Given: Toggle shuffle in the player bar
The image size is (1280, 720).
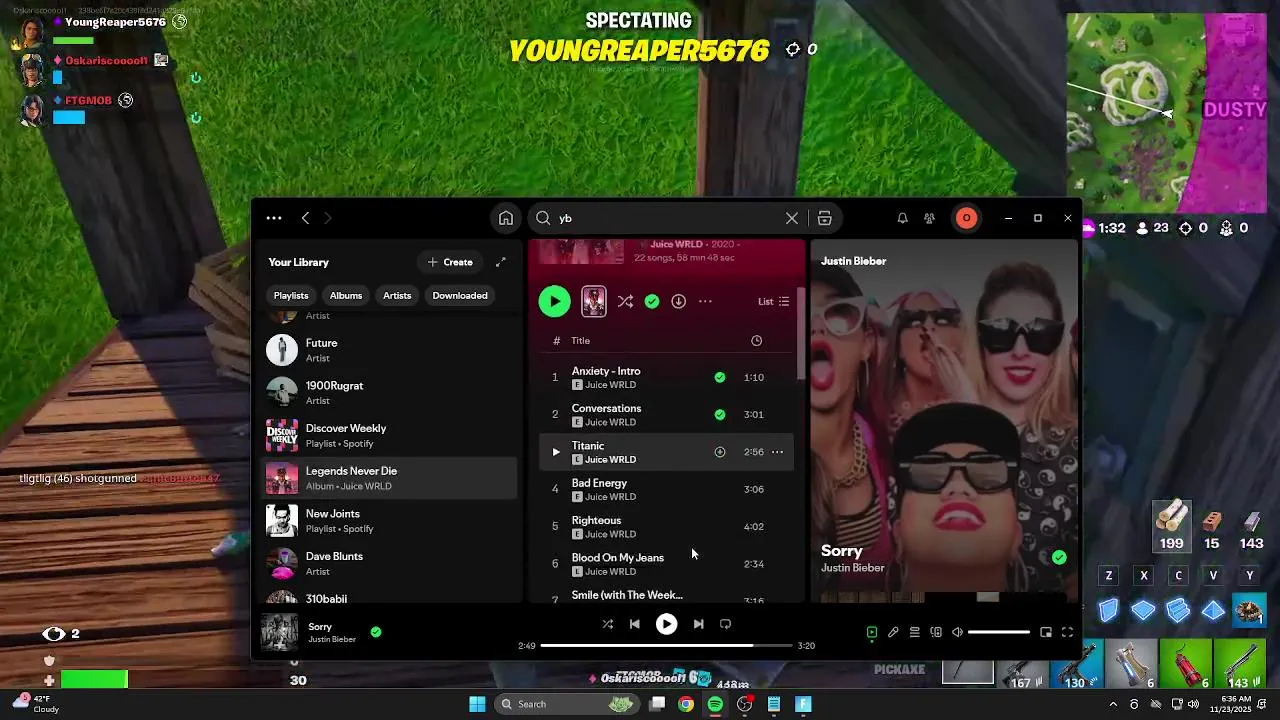Looking at the screenshot, I should tap(607, 624).
